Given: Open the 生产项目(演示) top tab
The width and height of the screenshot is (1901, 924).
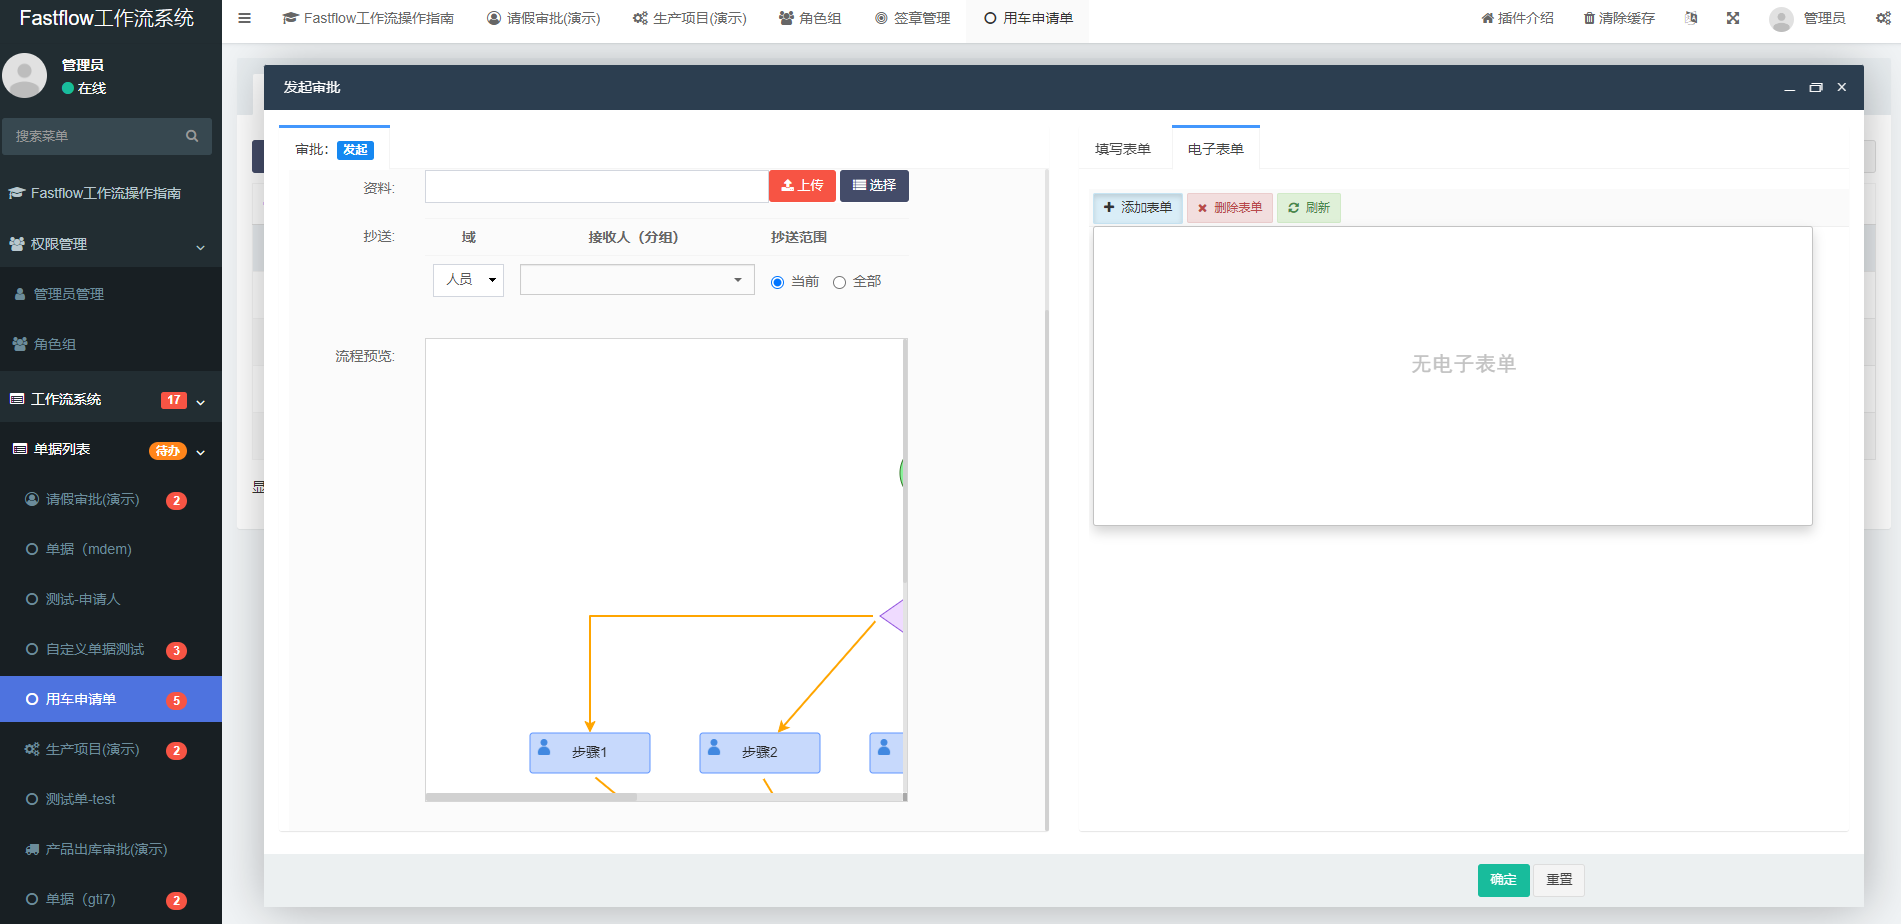Looking at the screenshot, I should 690,18.
